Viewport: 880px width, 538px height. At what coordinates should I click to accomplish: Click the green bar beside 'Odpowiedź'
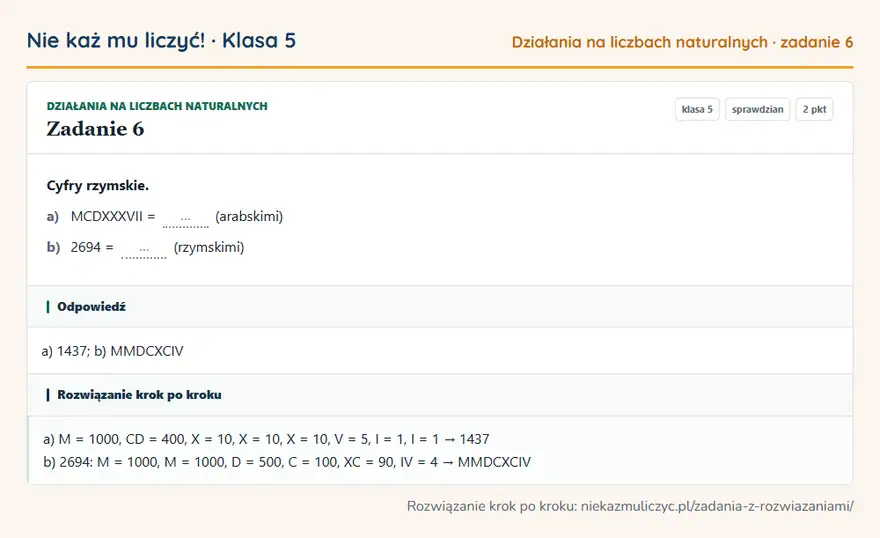point(48,306)
